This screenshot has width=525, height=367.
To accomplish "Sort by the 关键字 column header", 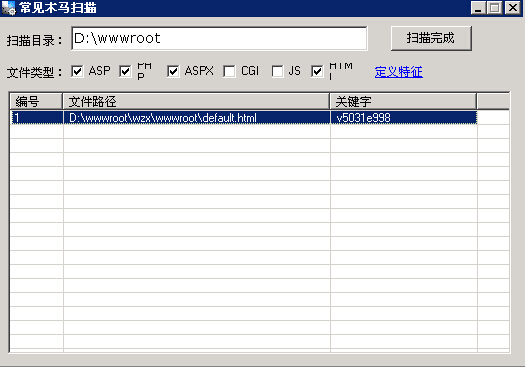I will 403,101.
